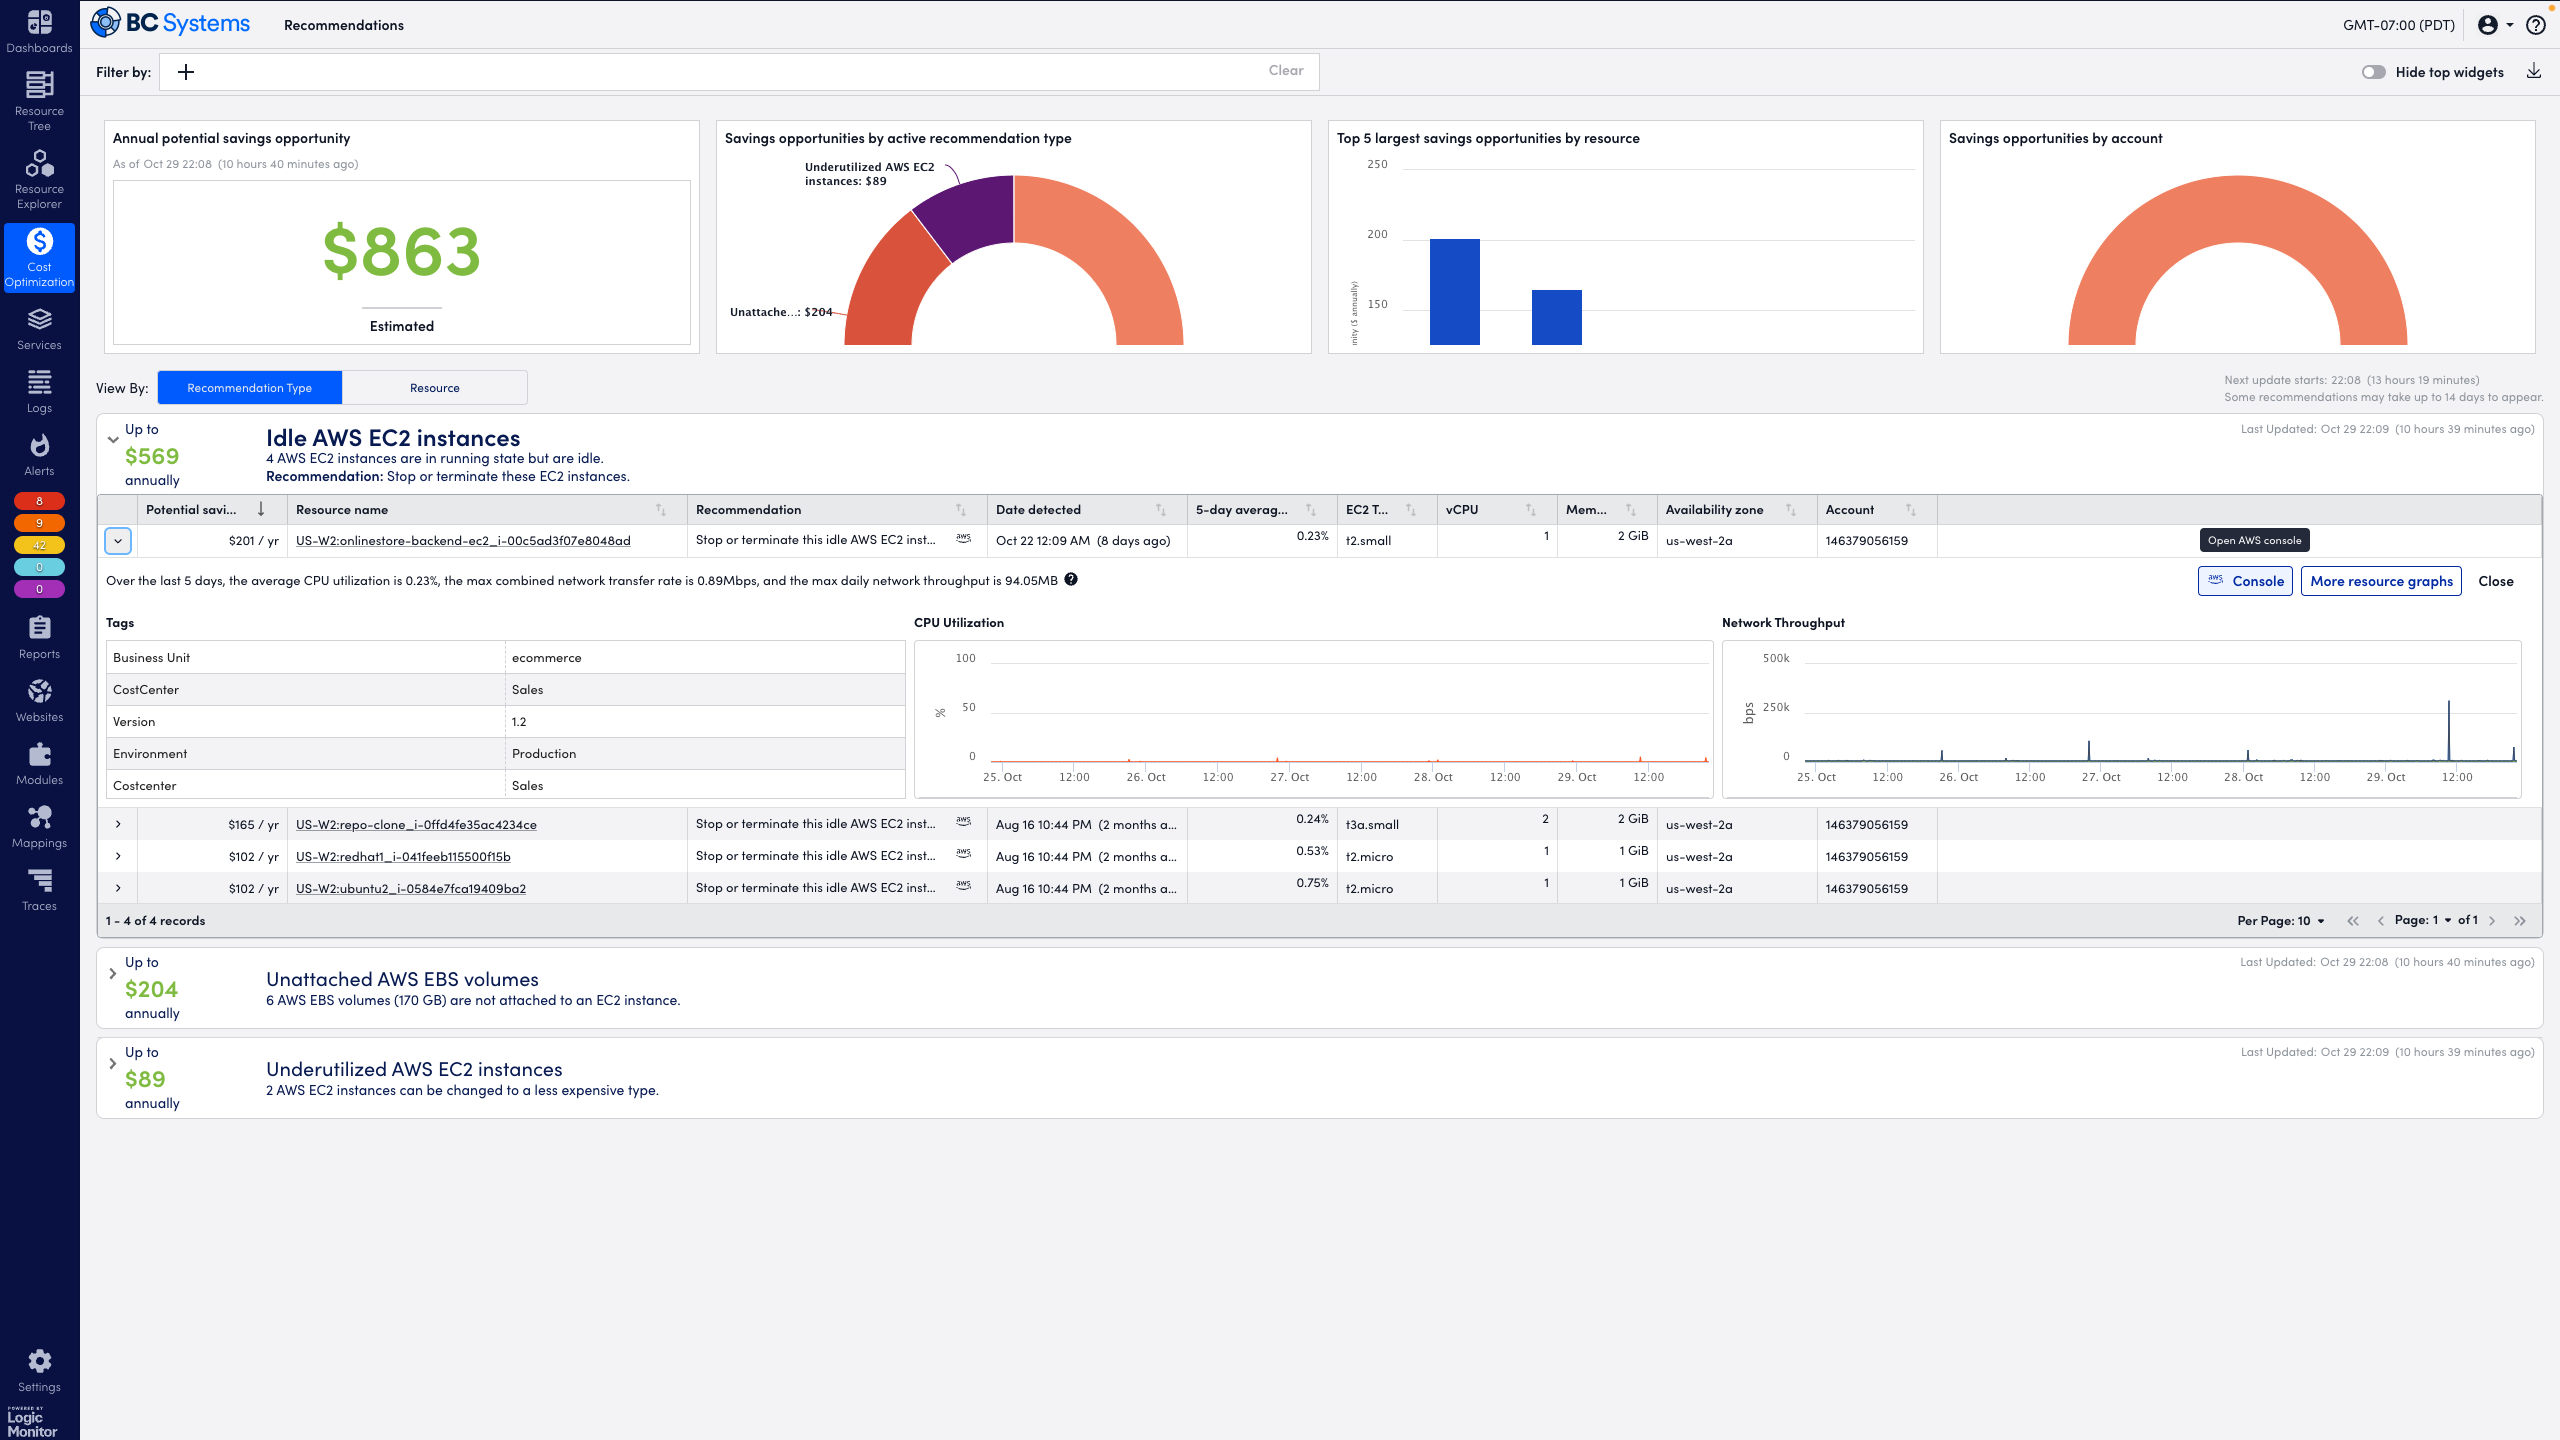Click AWS icon in repo-clone row

click(x=963, y=822)
